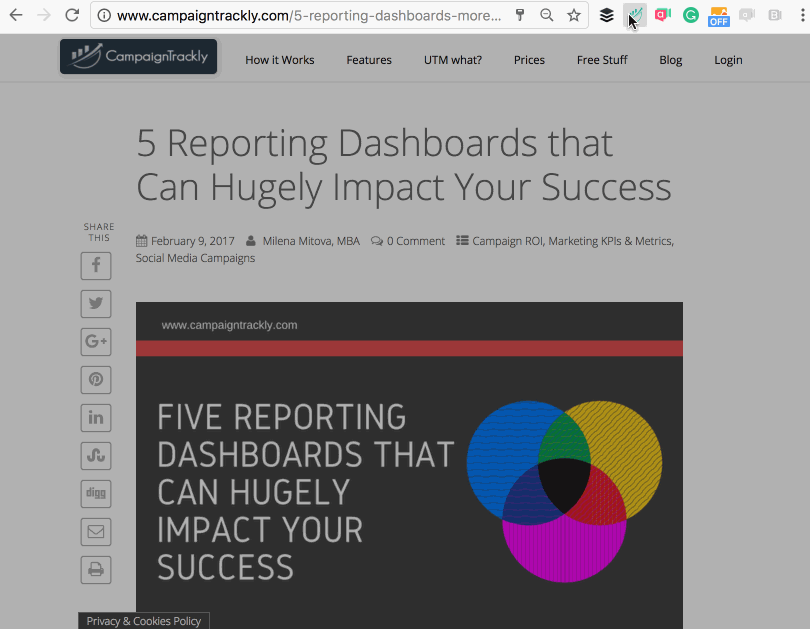Click the greyed speech bubble extension icon
The width and height of the screenshot is (810, 629).
746,15
